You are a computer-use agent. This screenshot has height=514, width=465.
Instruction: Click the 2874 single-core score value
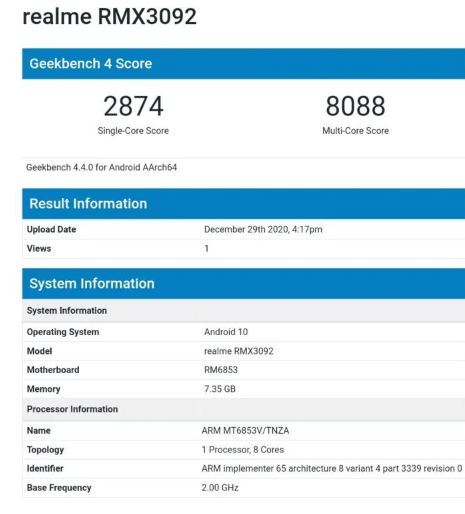133,106
